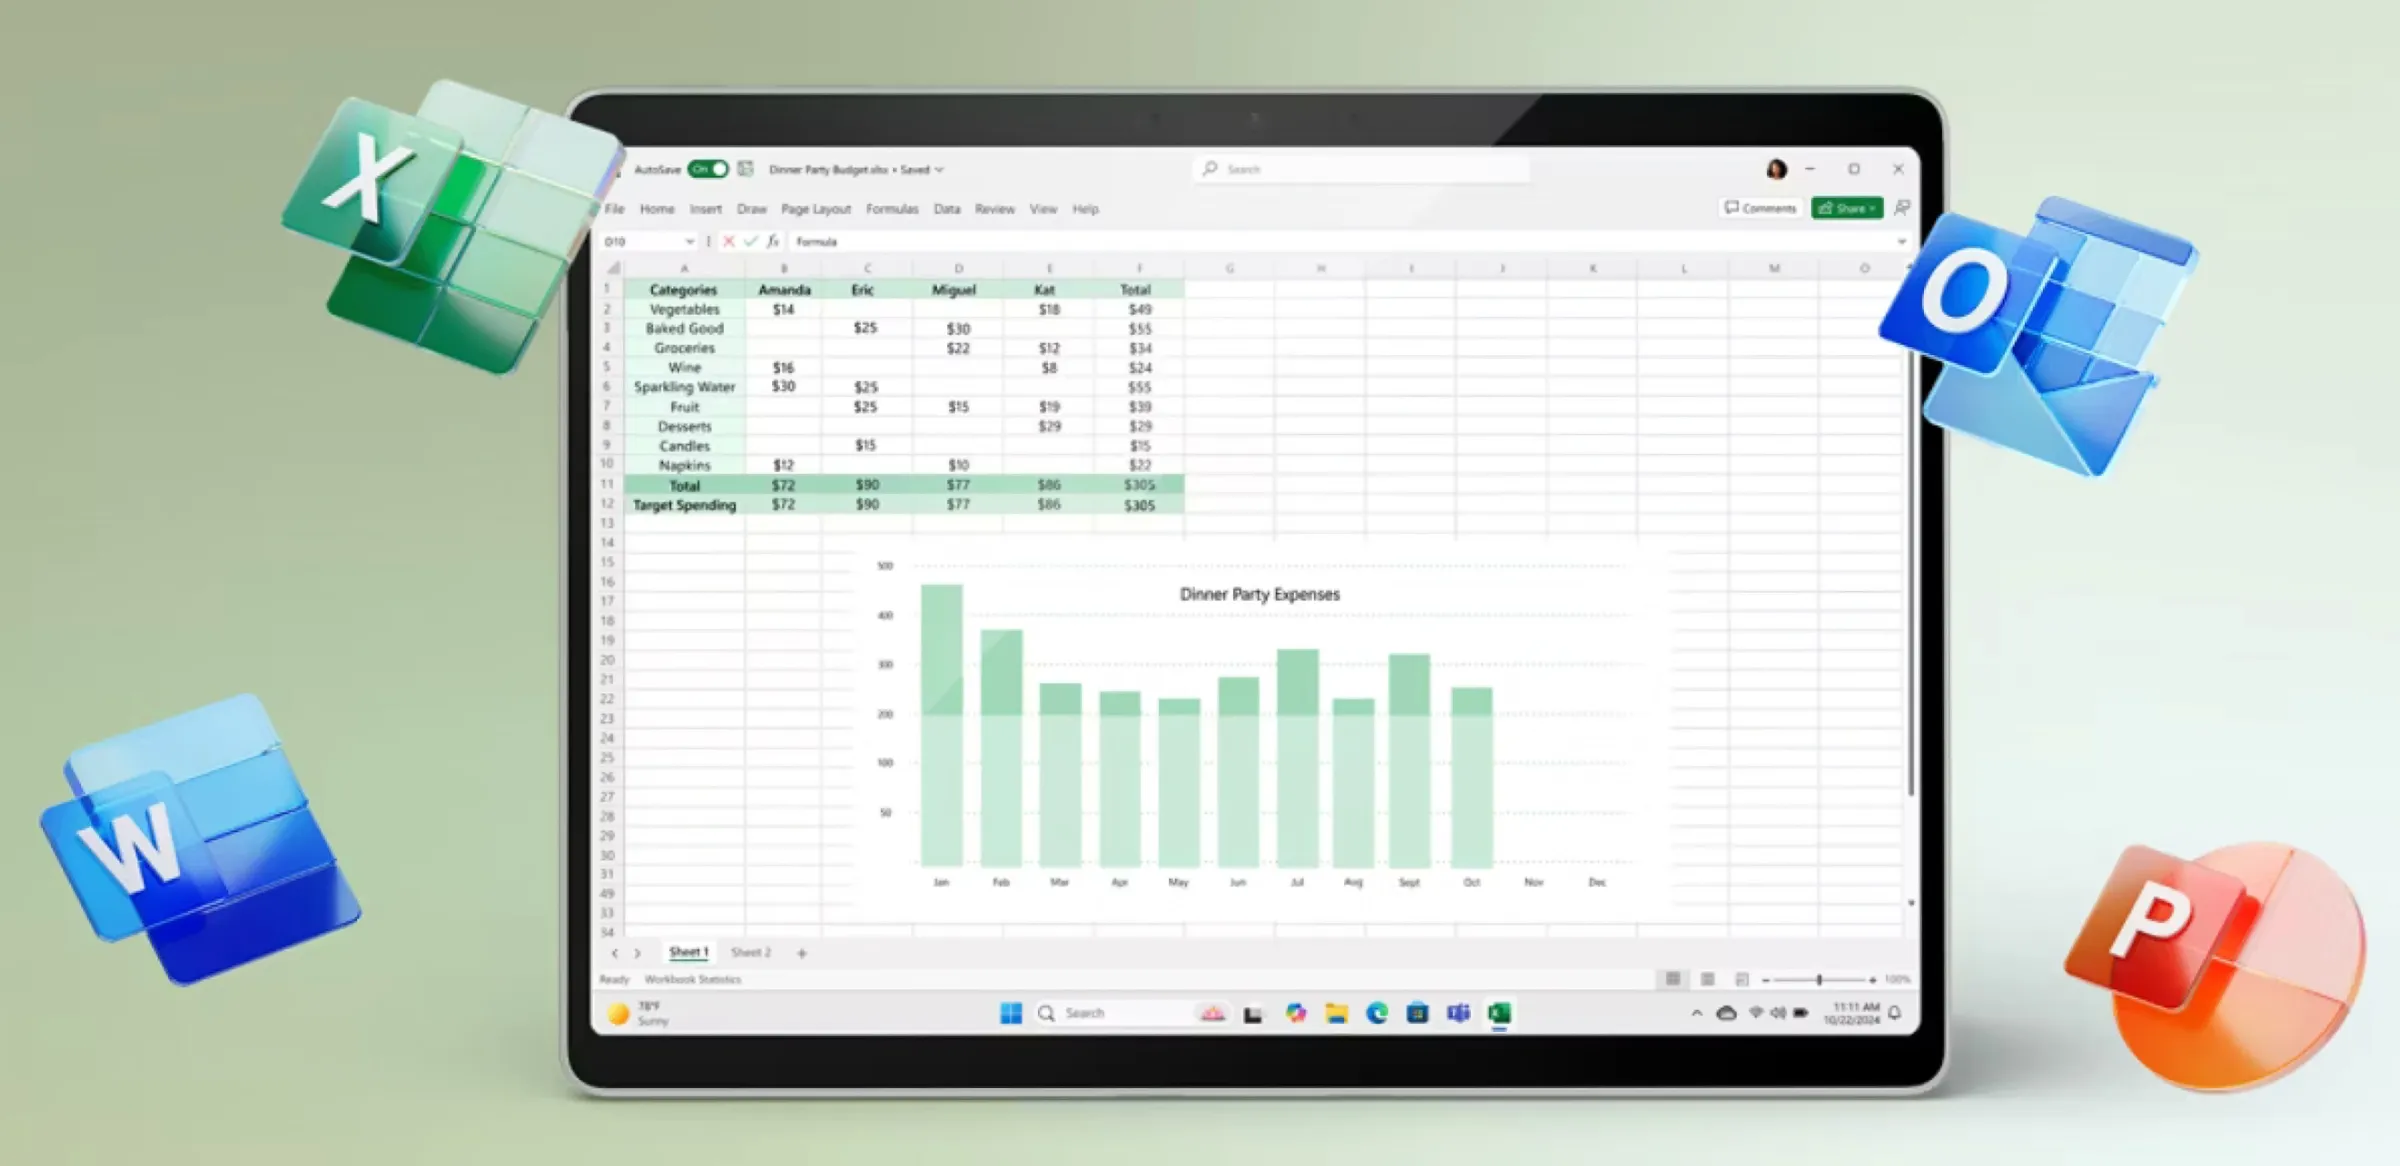Viewport: 2400px width, 1166px height.
Task: Switch to the View ribbon tab
Action: coord(1043,209)
